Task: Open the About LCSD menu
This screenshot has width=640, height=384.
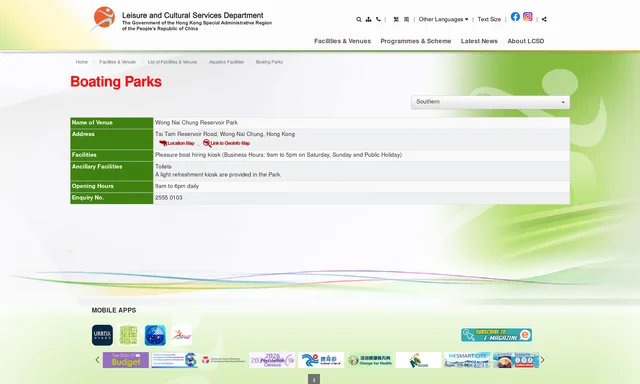Action: point(526,41)
